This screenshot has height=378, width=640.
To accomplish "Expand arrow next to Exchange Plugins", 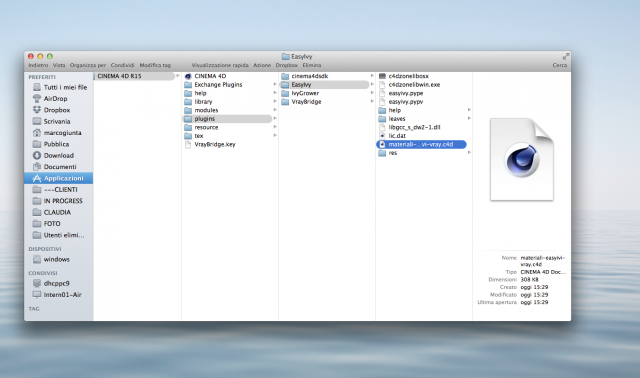I will tap(275, 84).
